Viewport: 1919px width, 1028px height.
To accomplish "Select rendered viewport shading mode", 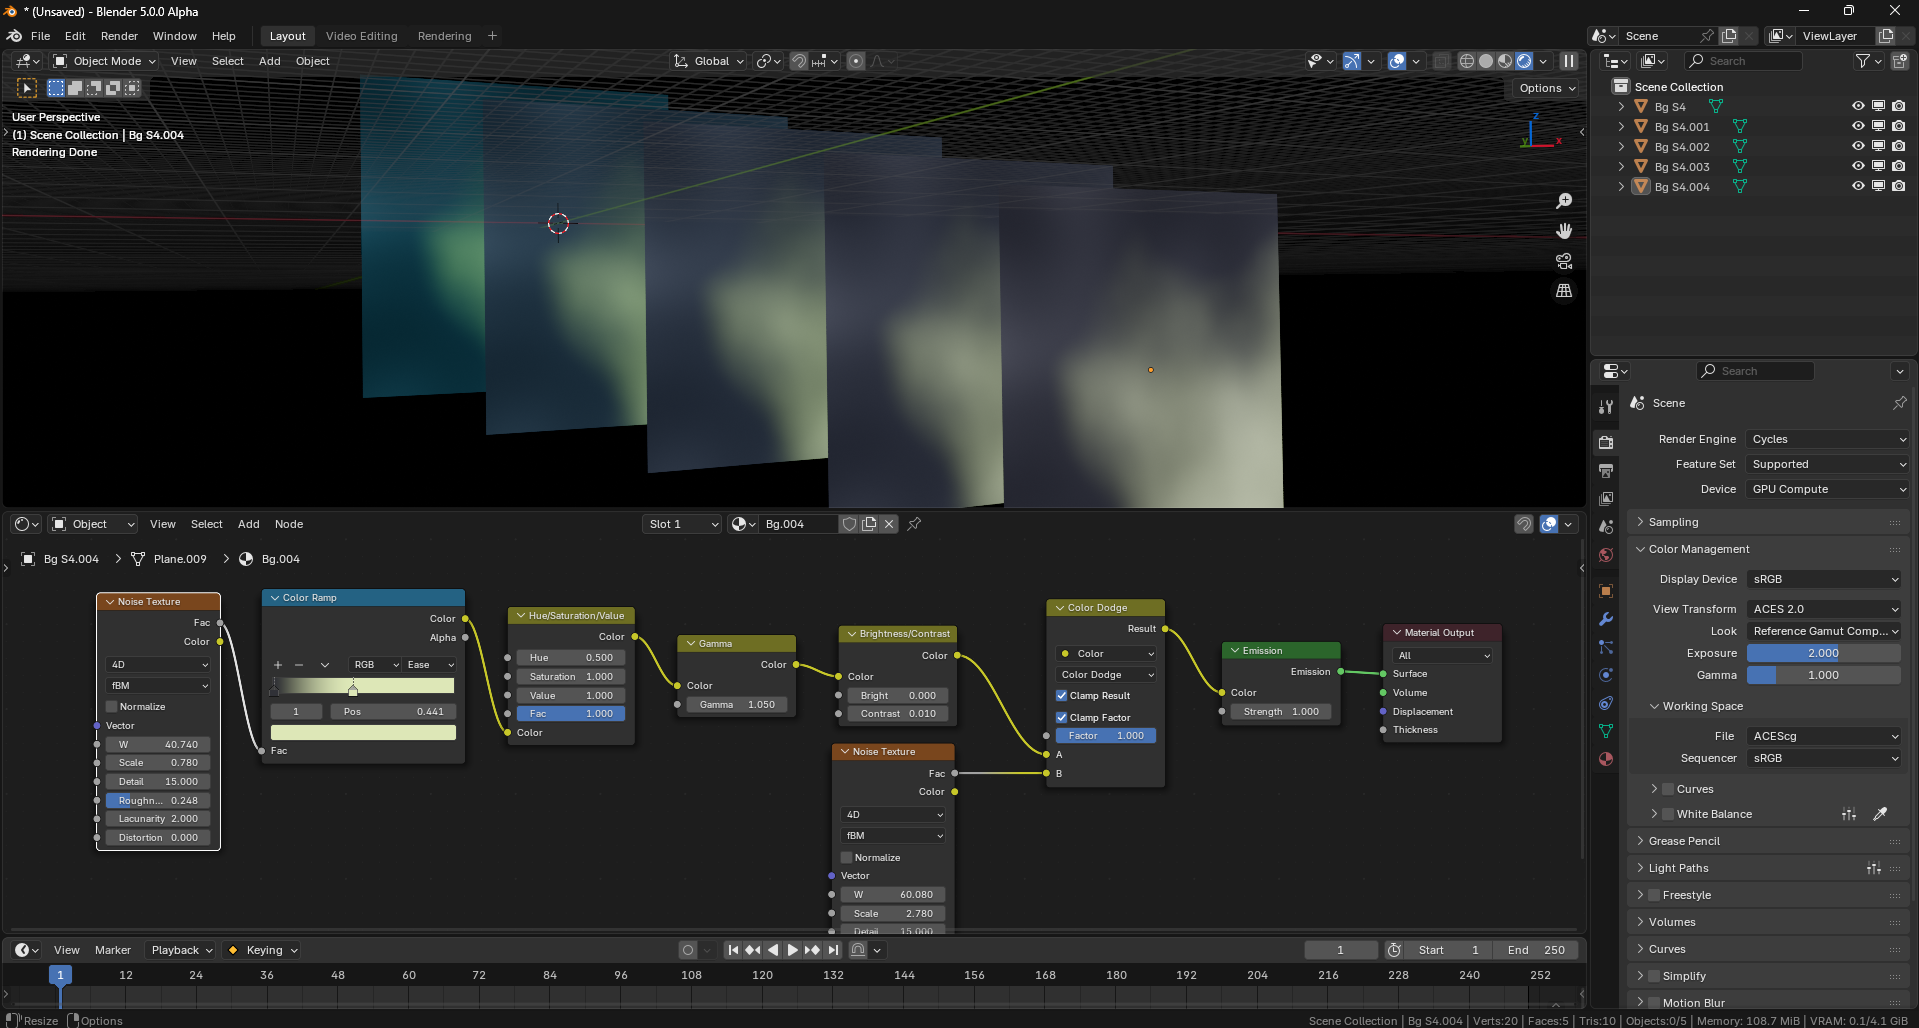I will (x=1524, y=61).
